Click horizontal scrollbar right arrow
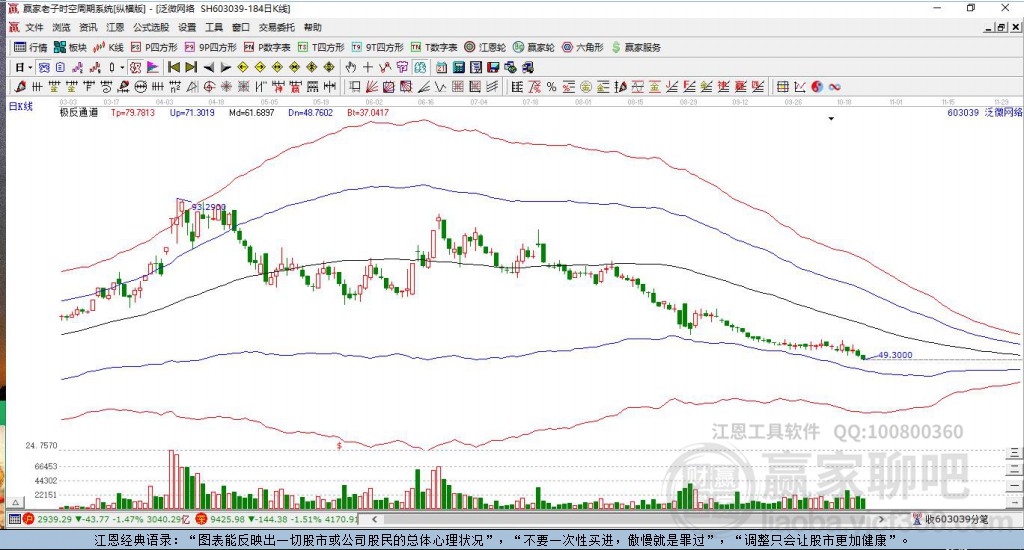1024x550 pixels. [881, 519]
